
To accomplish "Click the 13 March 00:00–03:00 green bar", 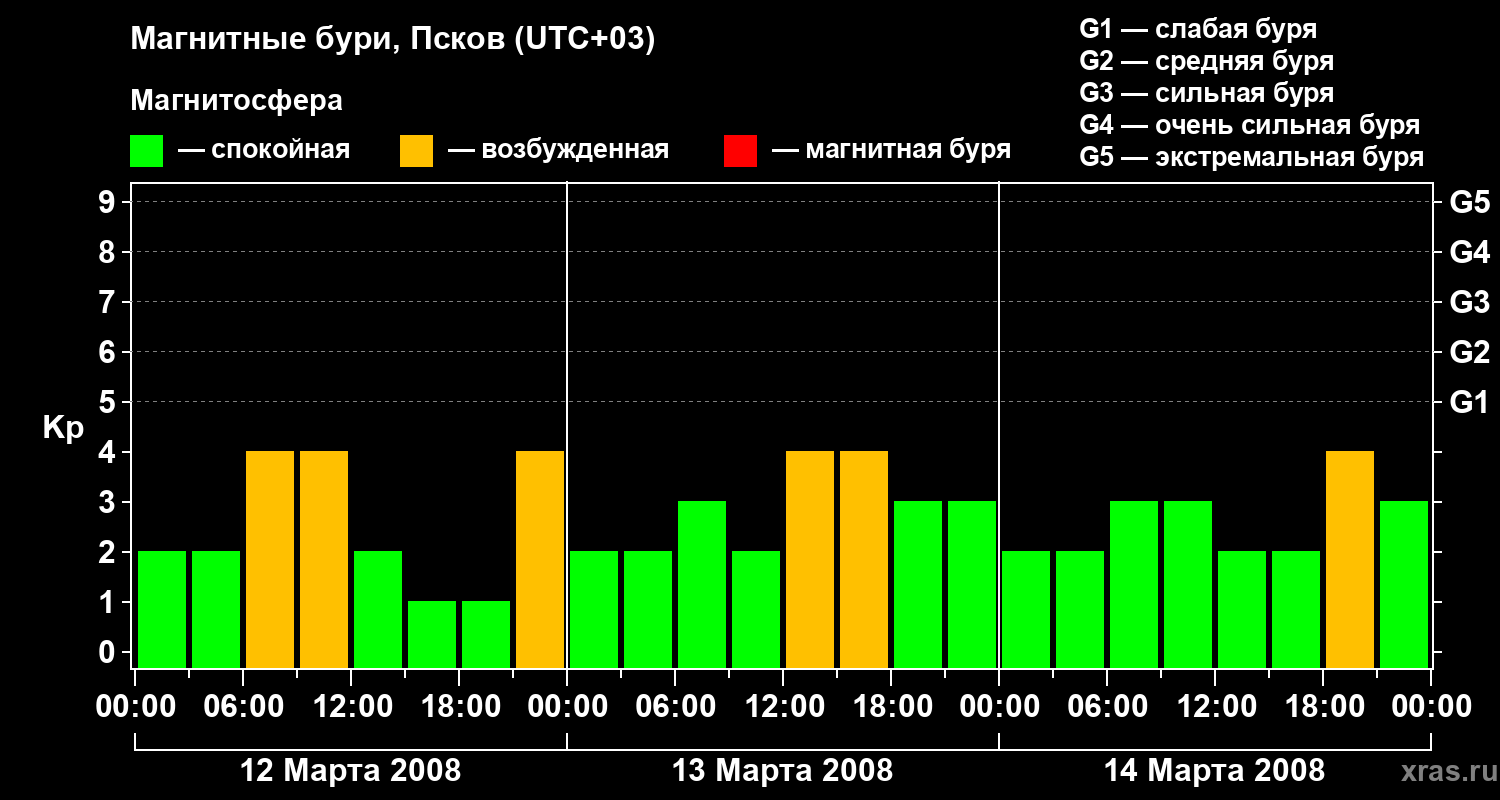I will pyautogui.click(x=594, y=609).
